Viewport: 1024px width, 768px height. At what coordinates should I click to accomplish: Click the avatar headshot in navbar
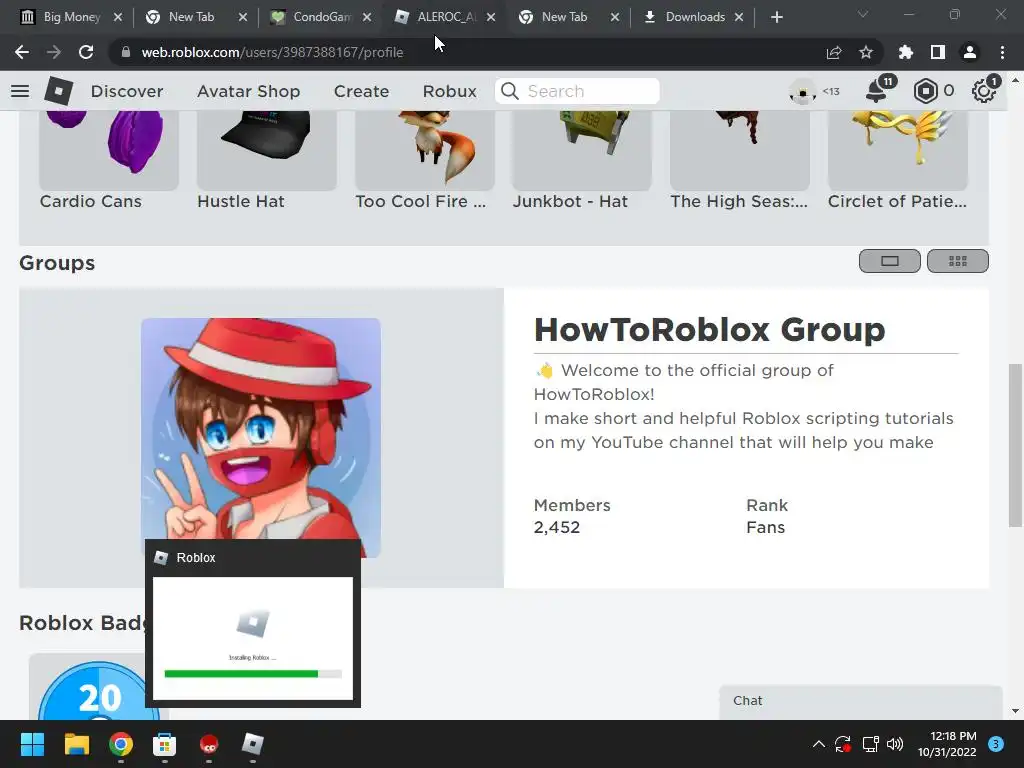(802, 91)
